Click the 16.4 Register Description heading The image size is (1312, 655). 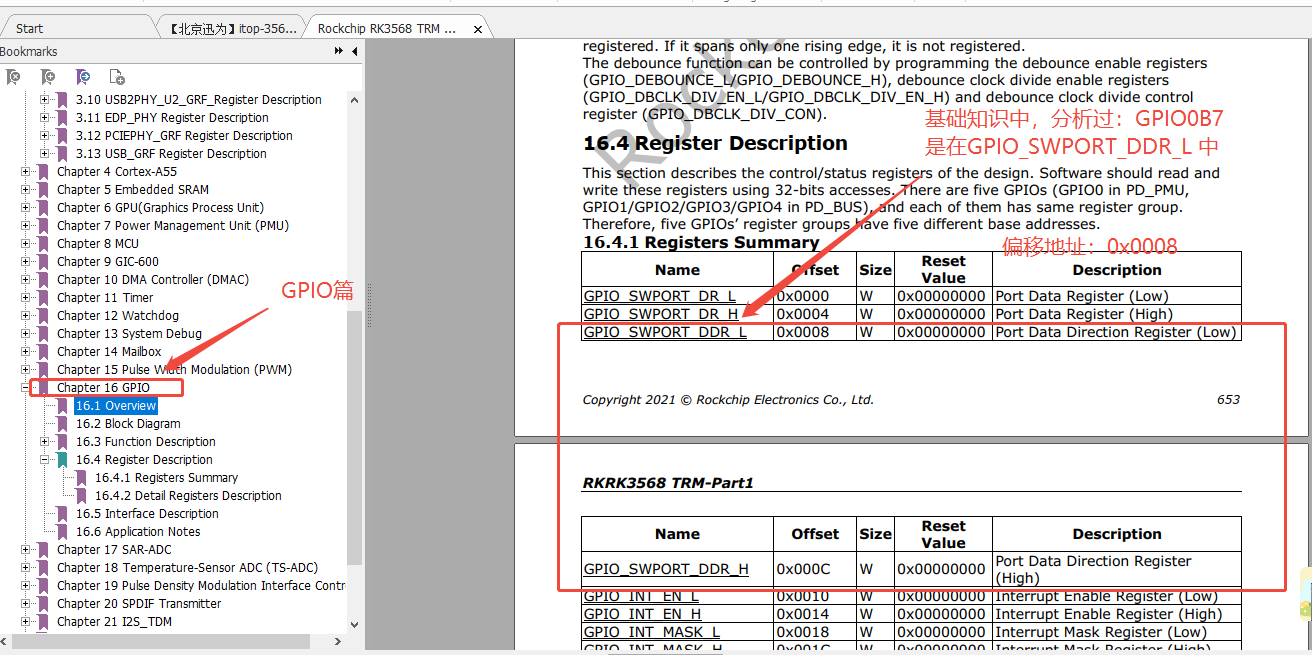[x=715, y=143]
